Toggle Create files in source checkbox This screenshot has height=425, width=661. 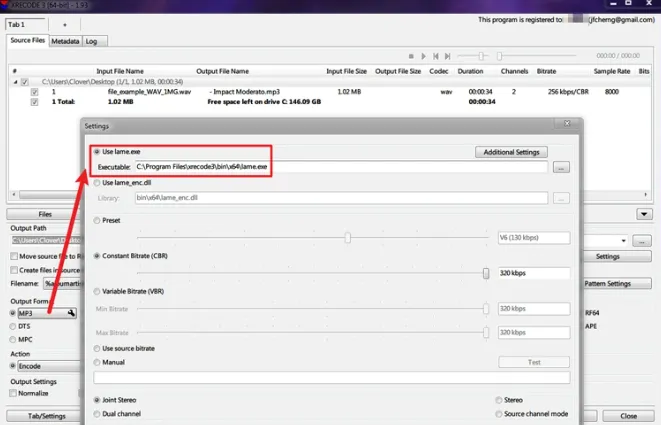tap(14, 270)
